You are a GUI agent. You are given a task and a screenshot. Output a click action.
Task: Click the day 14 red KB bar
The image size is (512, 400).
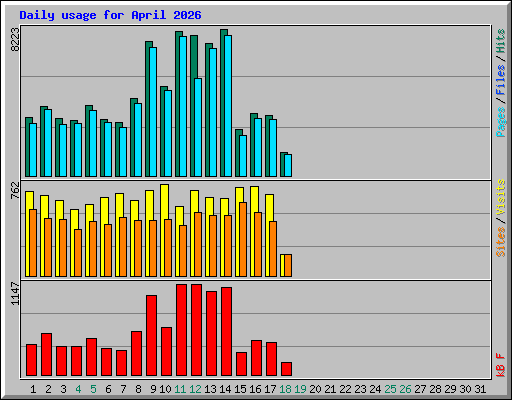(x=226, y=331)
